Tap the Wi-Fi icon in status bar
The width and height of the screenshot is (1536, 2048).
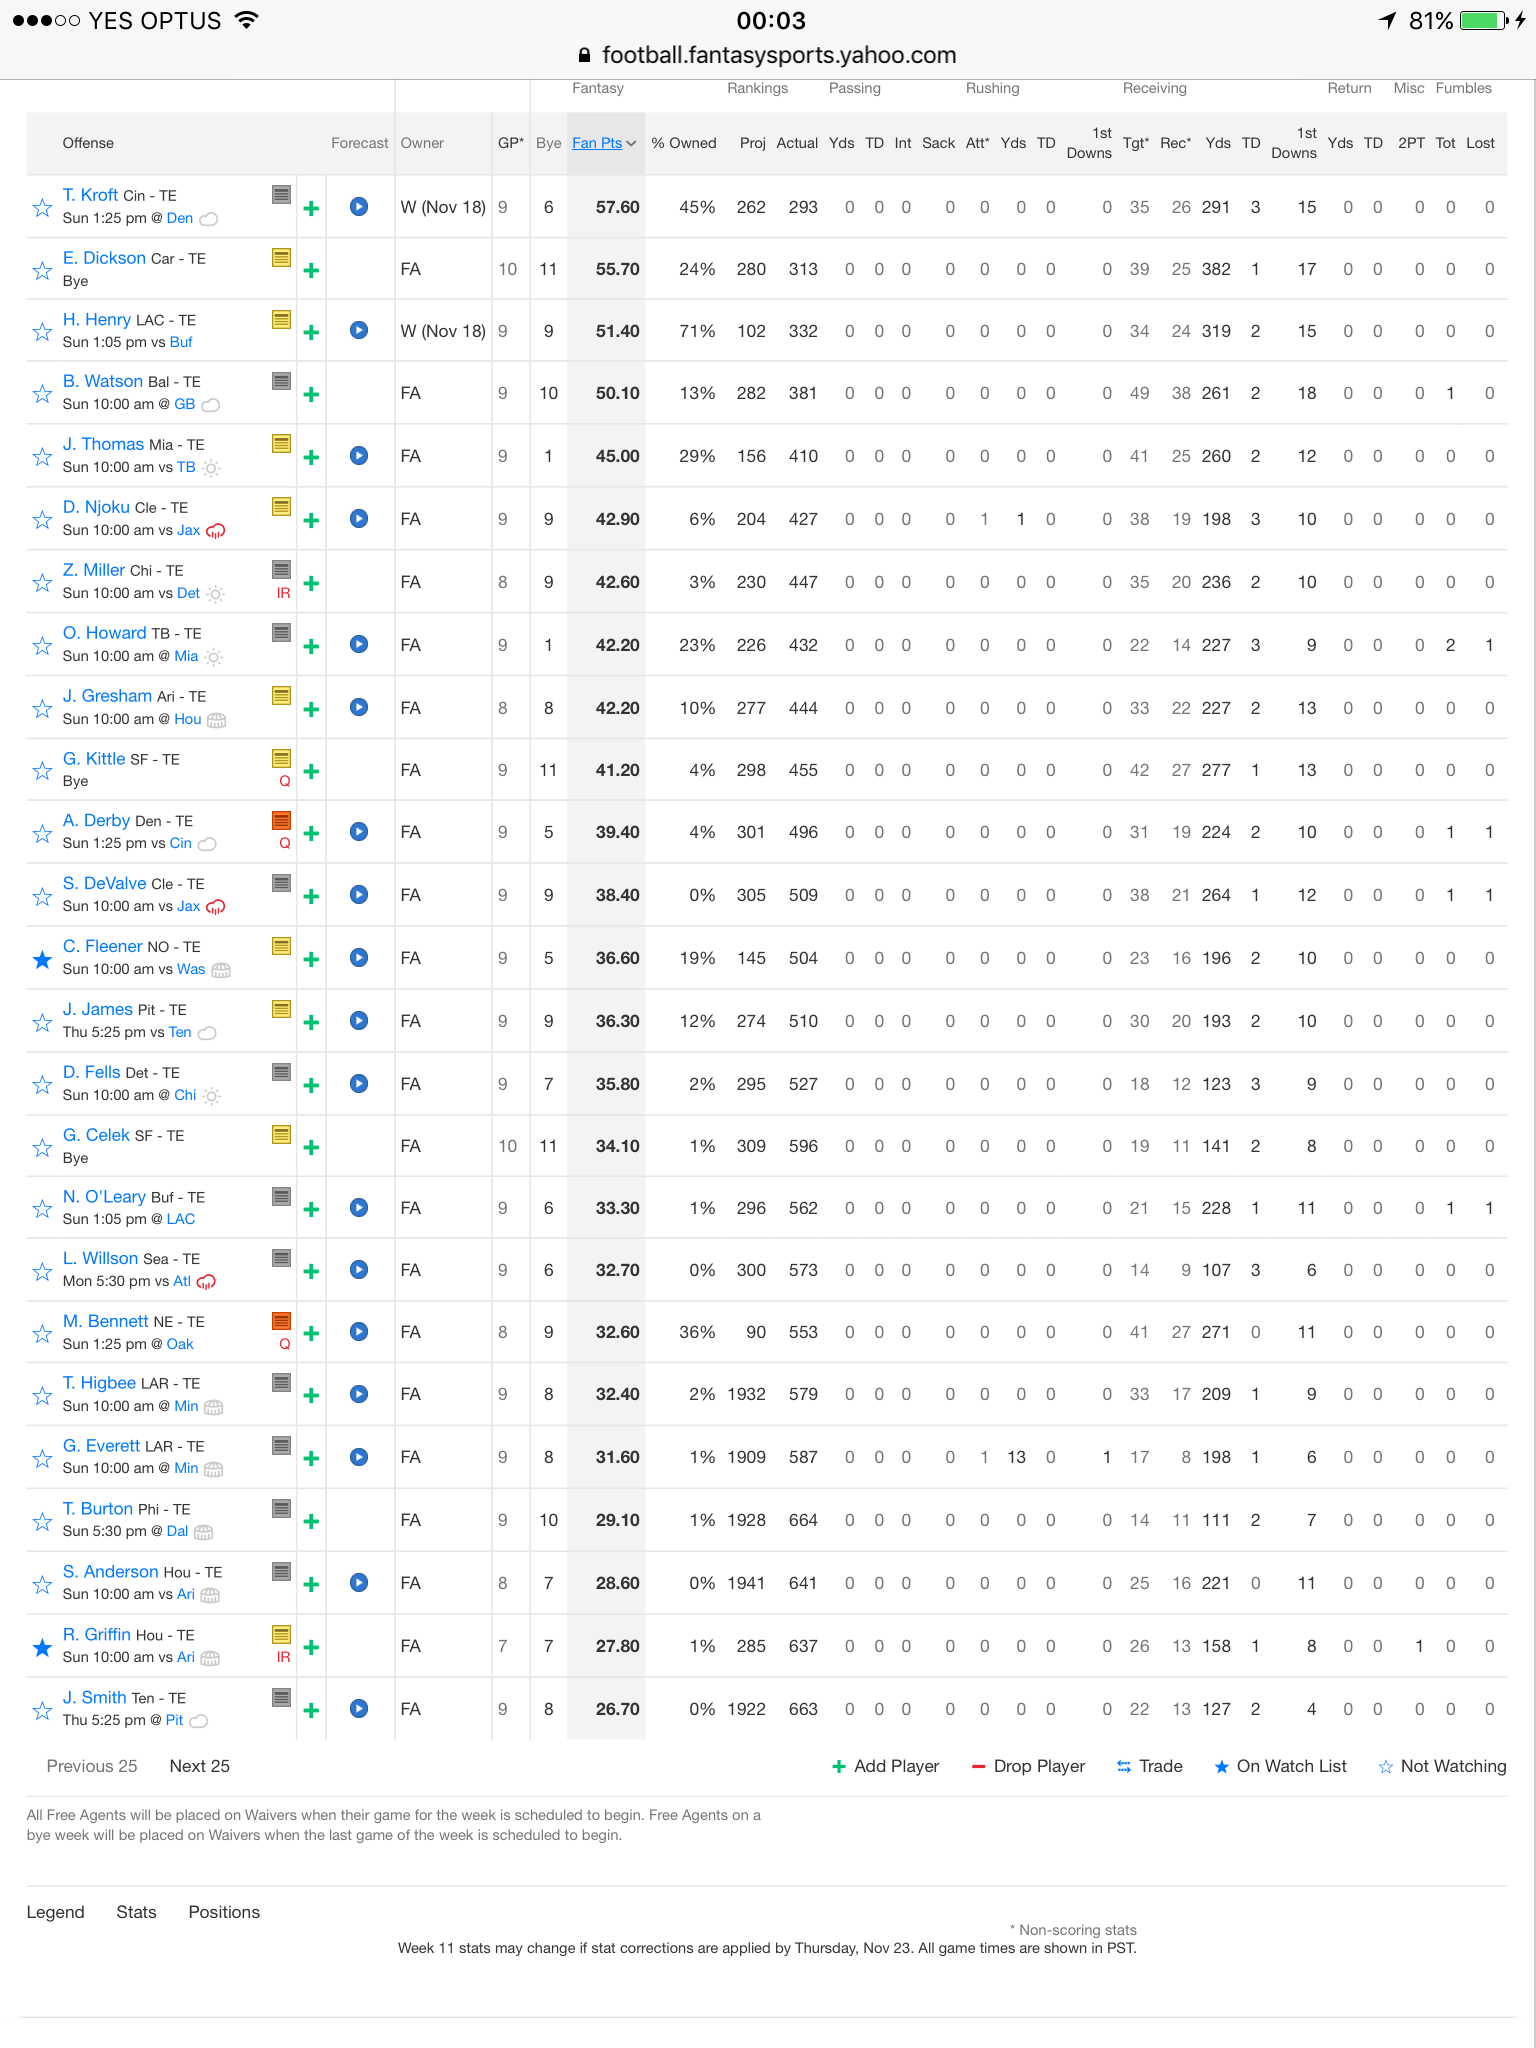click(247, 20)
